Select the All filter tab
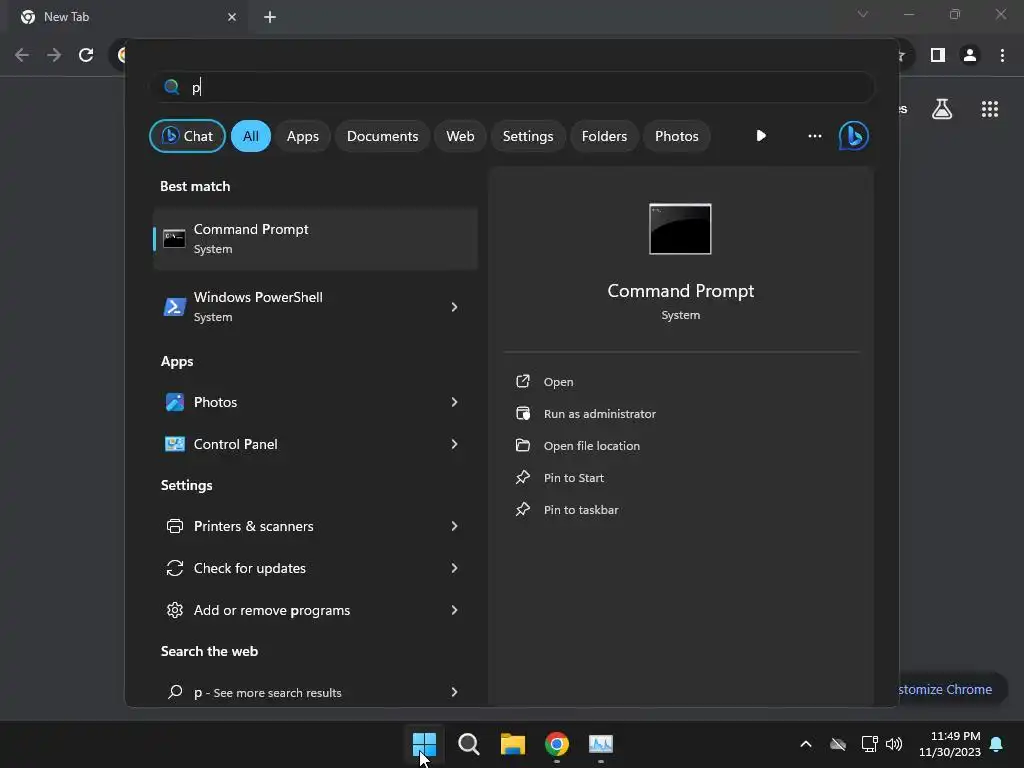This screenshot has width=1024, height=768. (251, 136)
